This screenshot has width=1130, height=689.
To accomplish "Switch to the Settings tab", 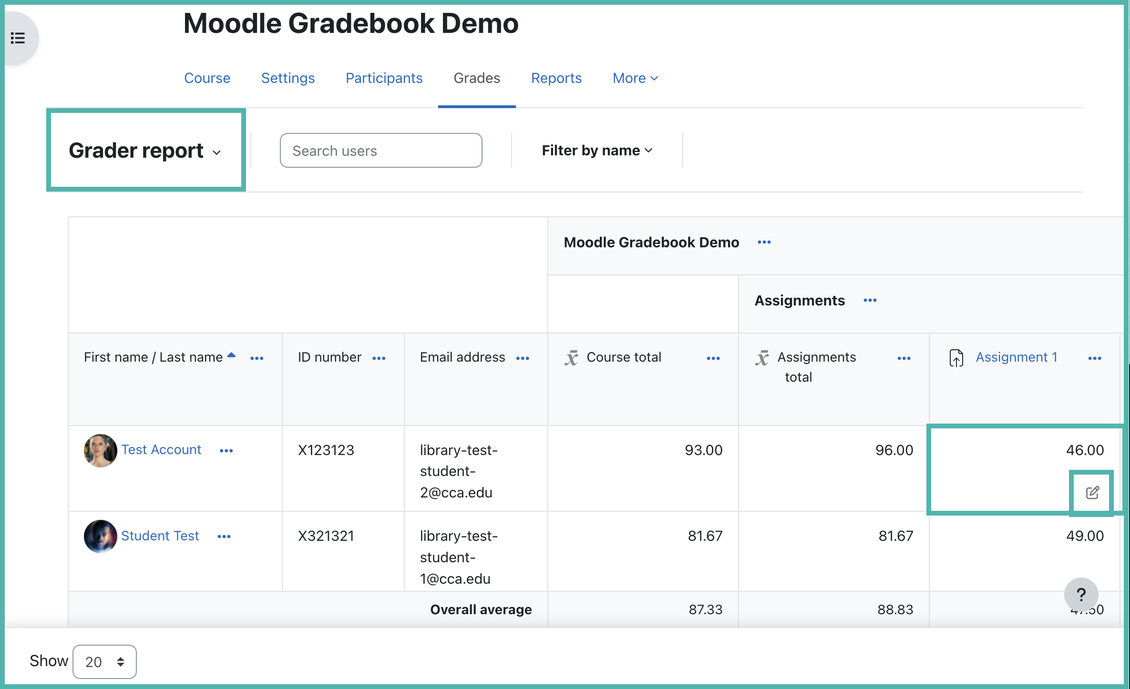I will (288, 78).
